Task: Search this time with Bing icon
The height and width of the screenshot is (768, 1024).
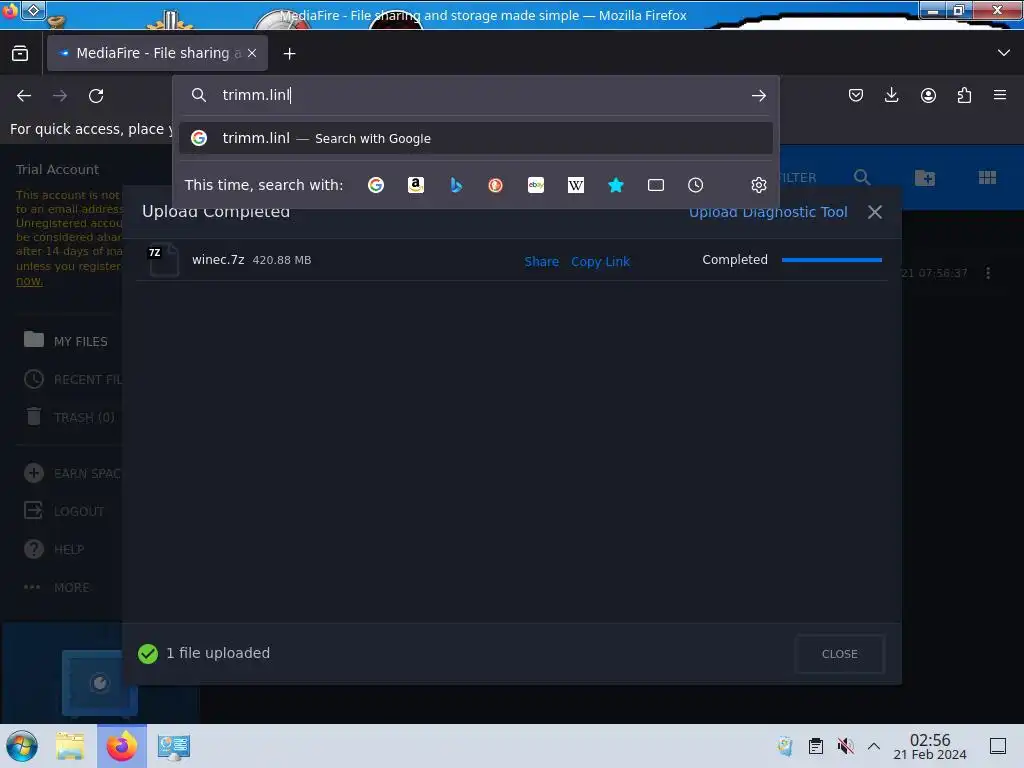Action: click(456, 185)
